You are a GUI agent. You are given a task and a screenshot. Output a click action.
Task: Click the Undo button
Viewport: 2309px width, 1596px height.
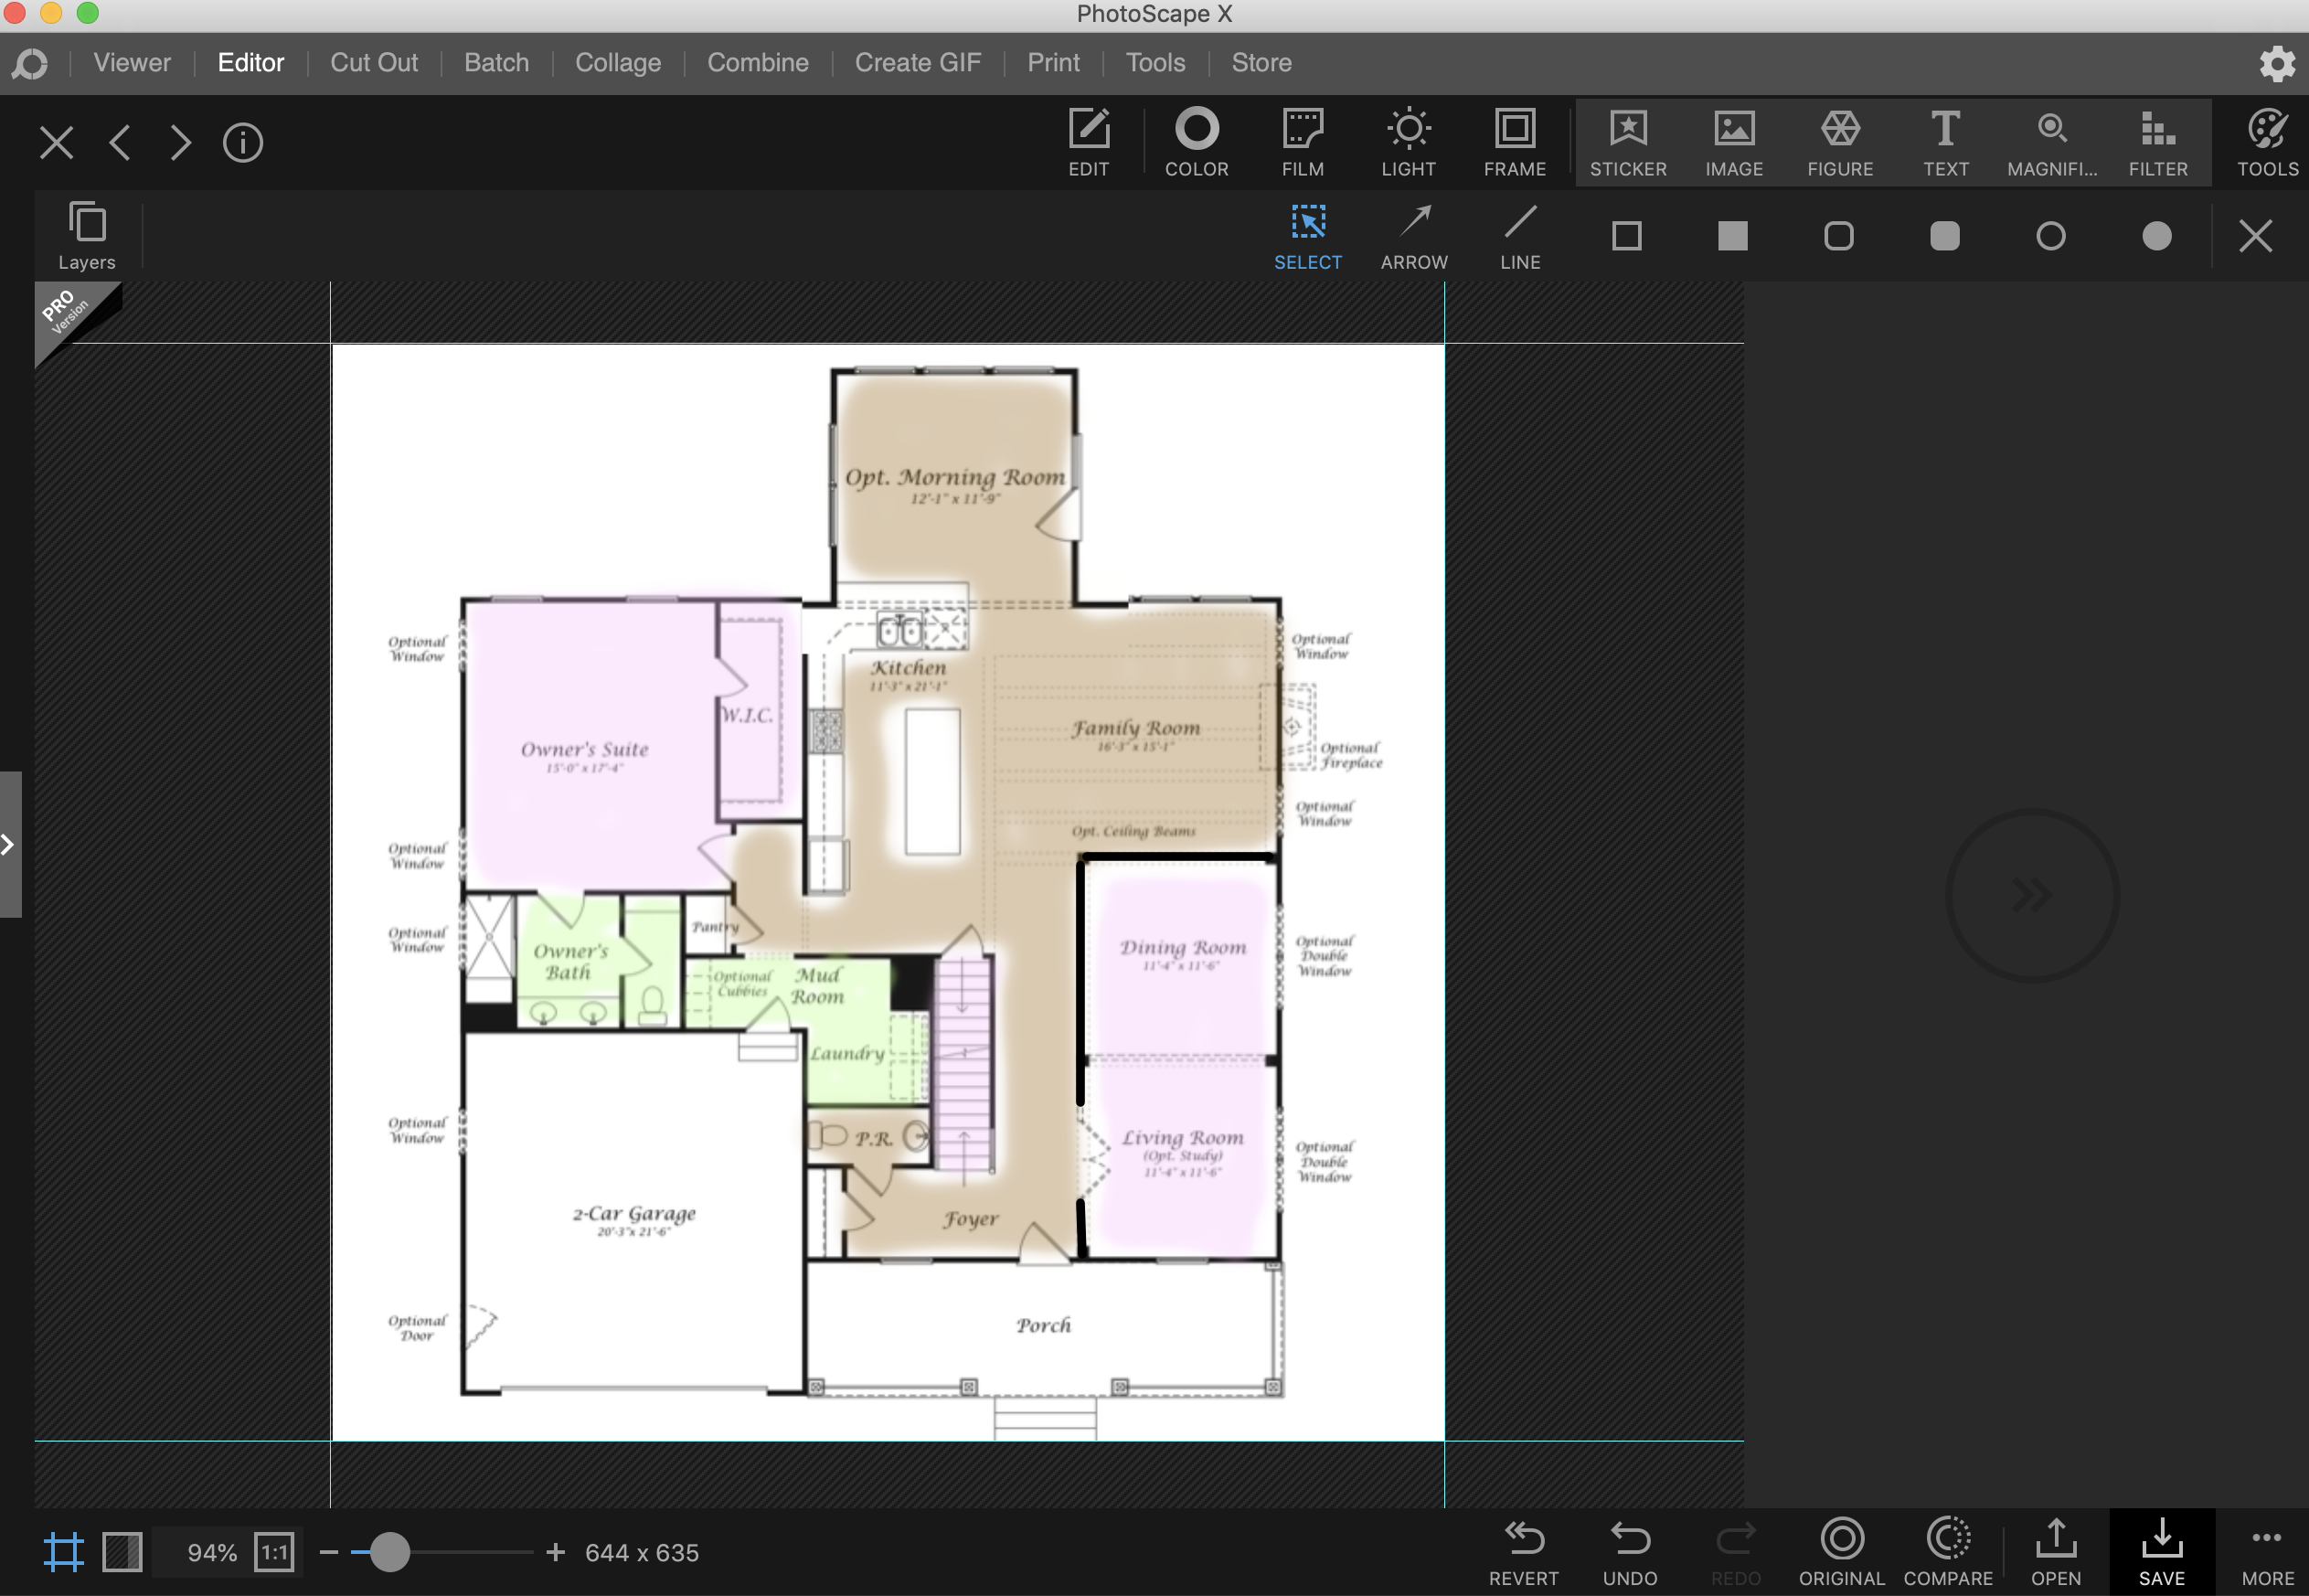[1629, 1550]
